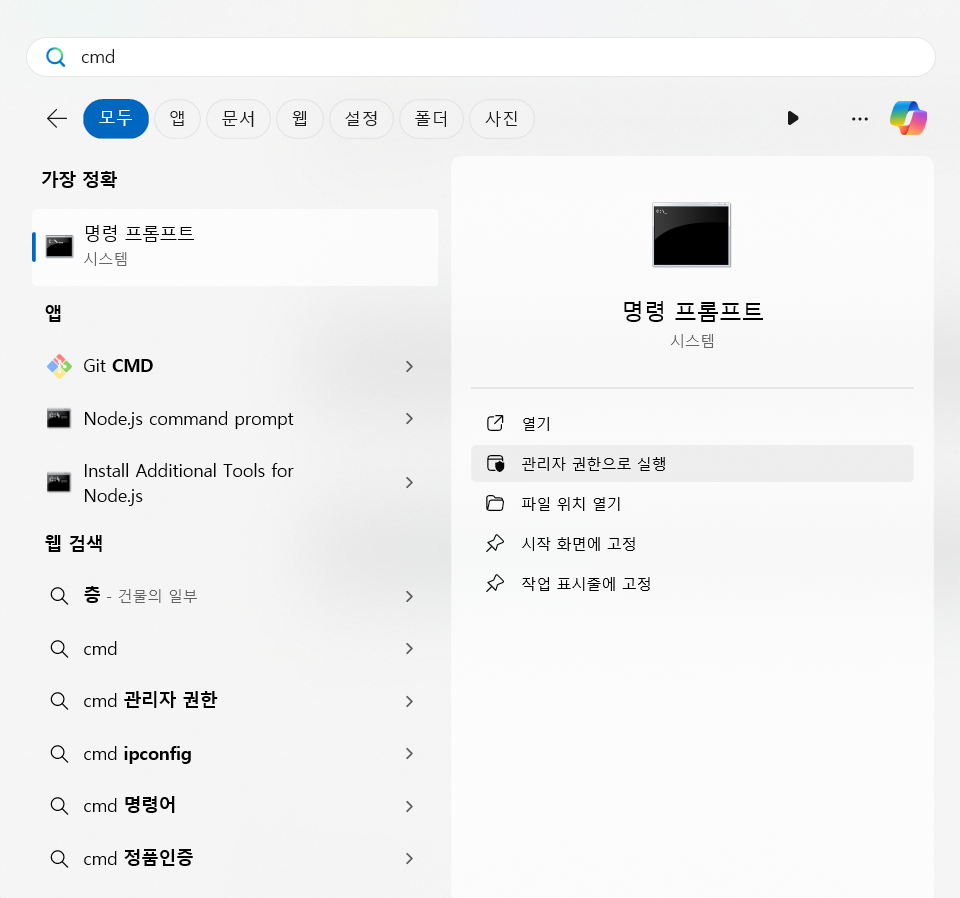Expand the cmd 관리자 권한 chevron

(x=410, y=702)
